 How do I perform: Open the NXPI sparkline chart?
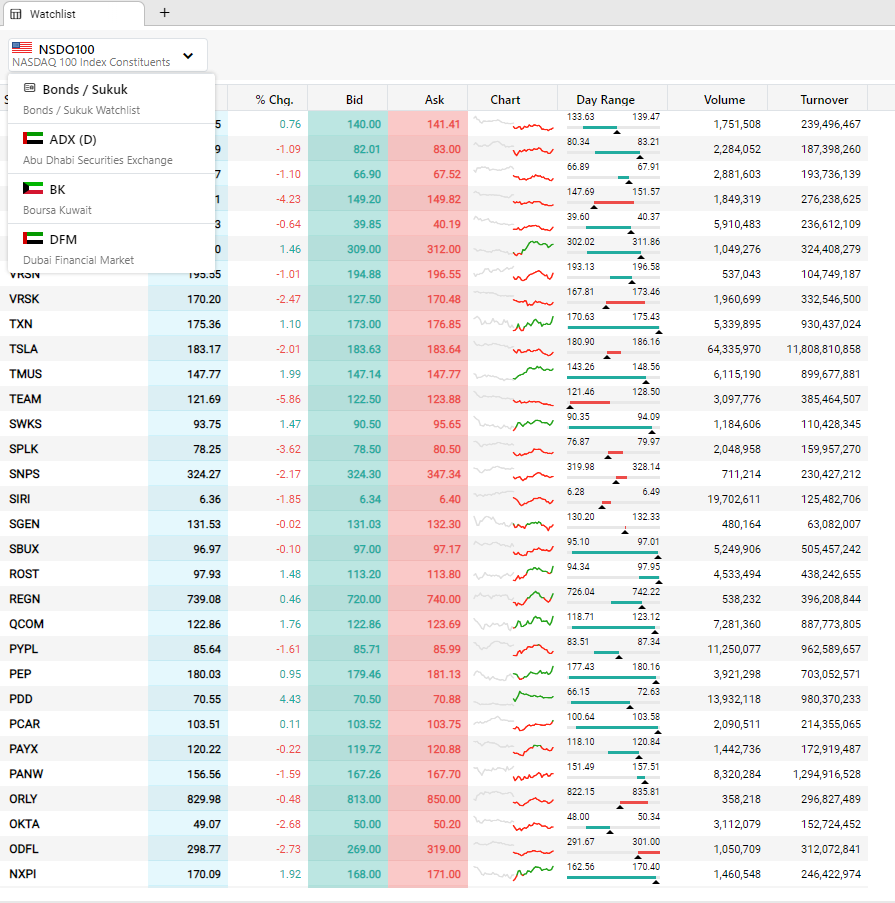click(x=513, y=874)
